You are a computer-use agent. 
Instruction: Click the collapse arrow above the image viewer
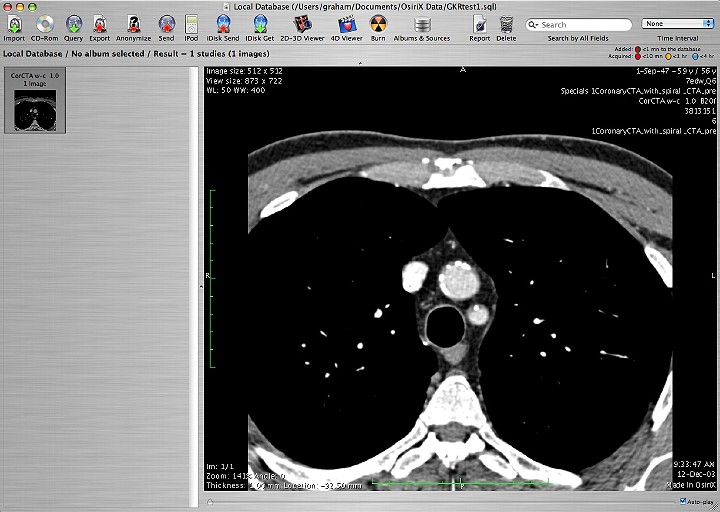click(360, 63)
